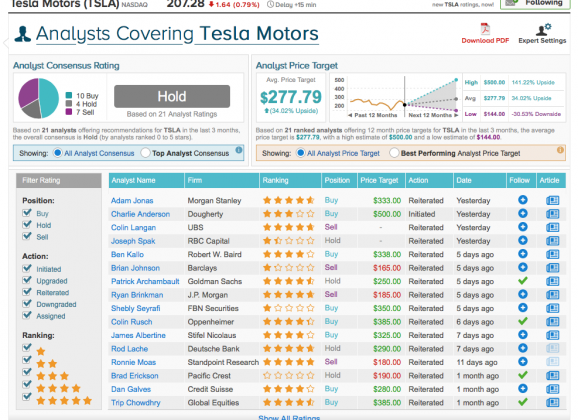The height and width of the screenshot is (420, 578).
Task: Toggle the Upgraded action filter
Action: pos(27,280)
